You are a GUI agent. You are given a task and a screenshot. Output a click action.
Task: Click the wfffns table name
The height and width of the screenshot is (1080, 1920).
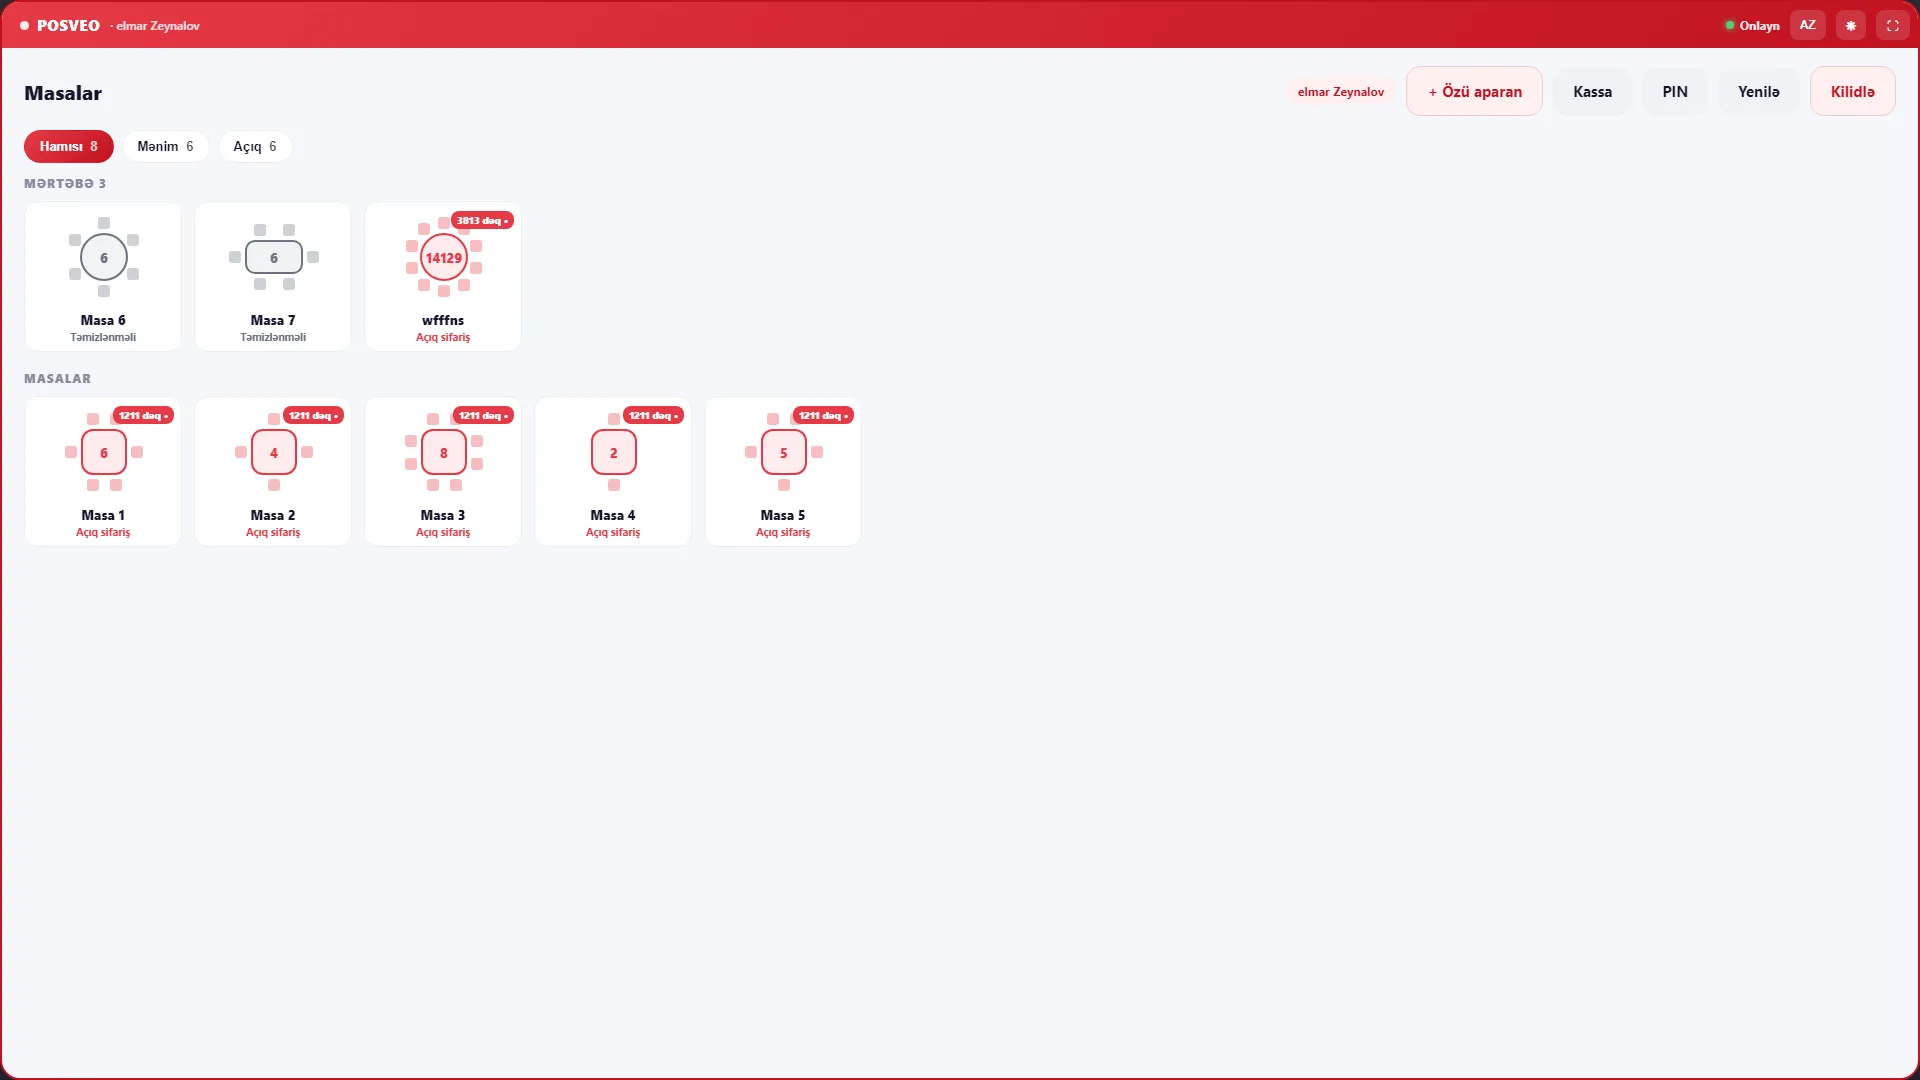click(443, 321)
